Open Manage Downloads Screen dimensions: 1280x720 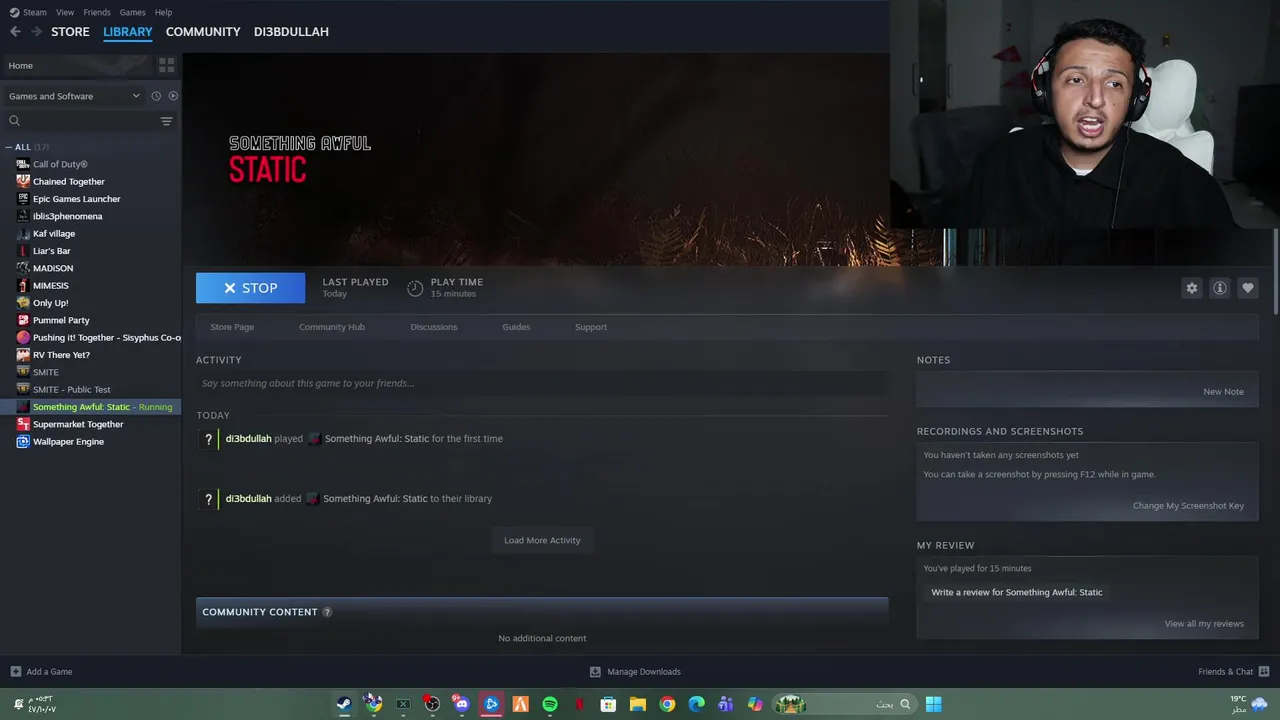[635, 672]
